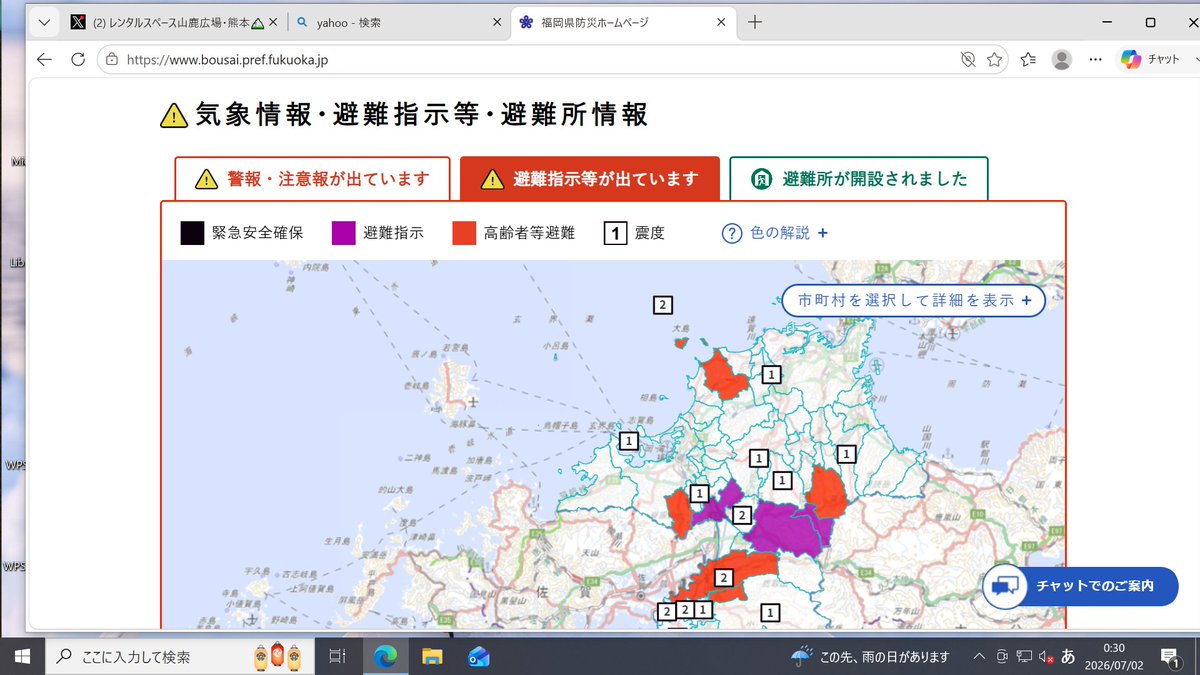Screen dimensions: 1200x675
Task: Click the northern red 高齢者等避難 region
Action: [724, 377]
